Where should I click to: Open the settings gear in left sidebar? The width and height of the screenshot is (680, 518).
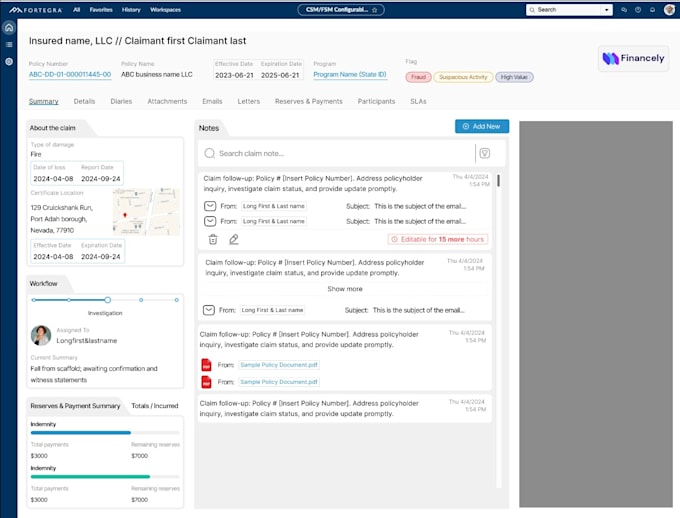click(9, 61)
